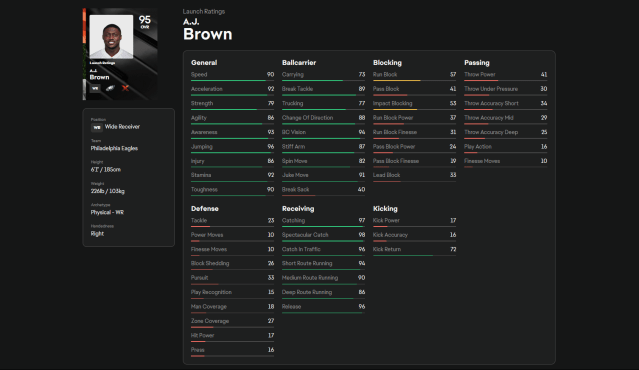The image size is (639, 370).
Task: Click the Philadelphia Eagles team text
Action: click(x=114, y=148)
